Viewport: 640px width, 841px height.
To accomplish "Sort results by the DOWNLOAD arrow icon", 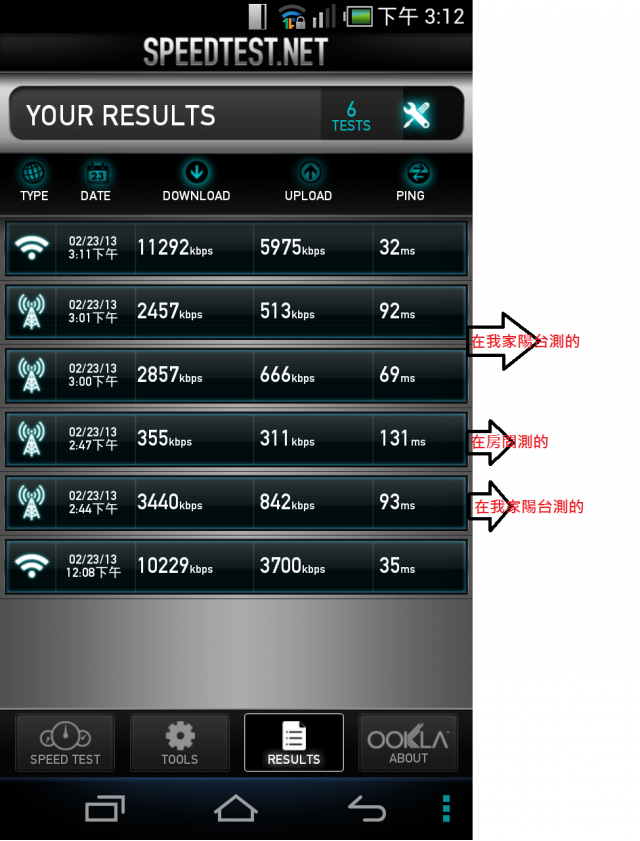I will click(196, 173).
